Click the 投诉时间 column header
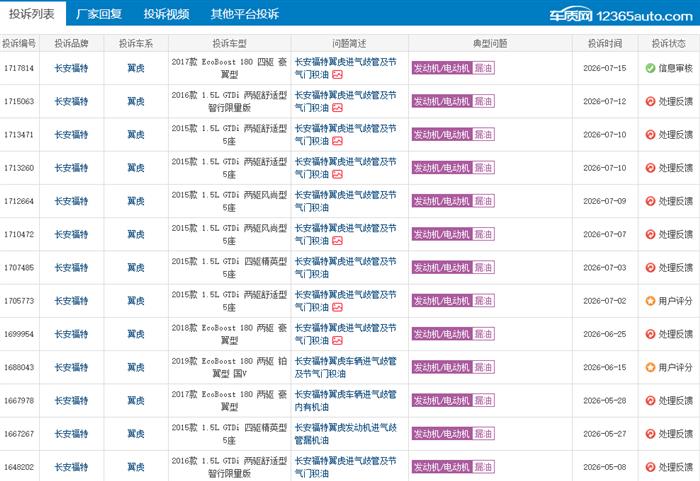 (x=605, y=43)
